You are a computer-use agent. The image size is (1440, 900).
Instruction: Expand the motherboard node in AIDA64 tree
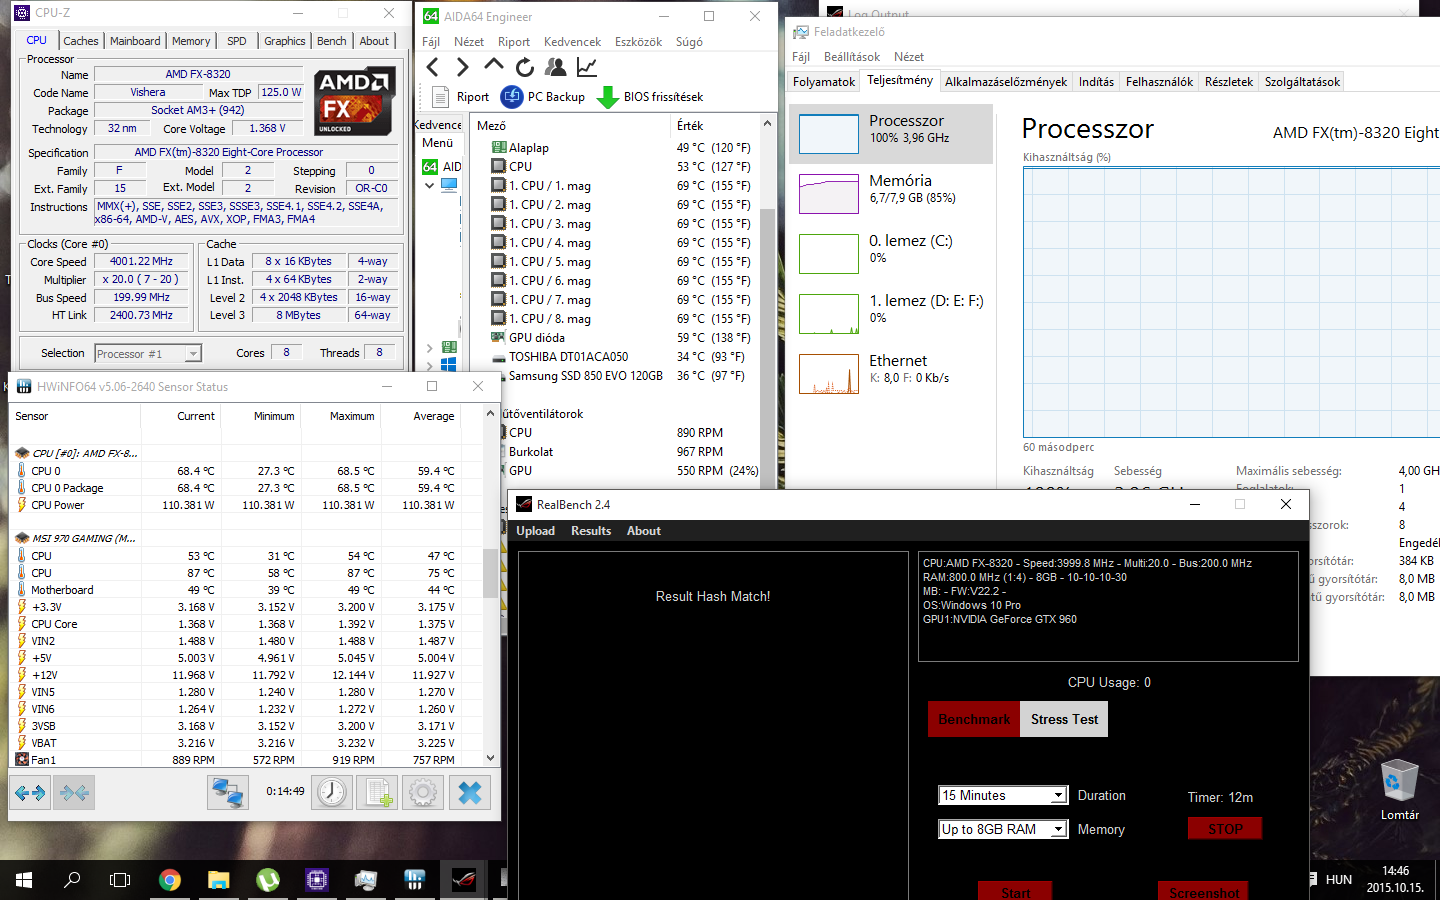click(x=430, y=348)
